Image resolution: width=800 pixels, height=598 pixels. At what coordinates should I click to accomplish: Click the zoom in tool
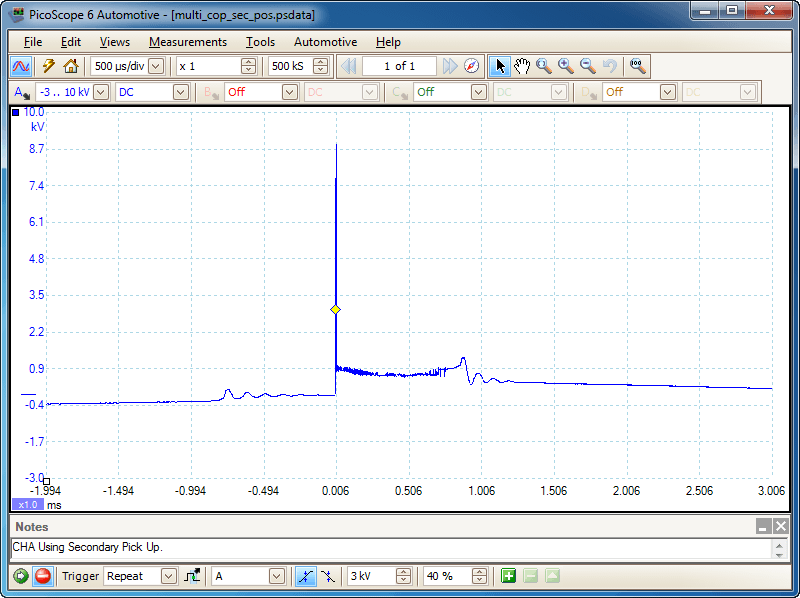click(566, 66)
